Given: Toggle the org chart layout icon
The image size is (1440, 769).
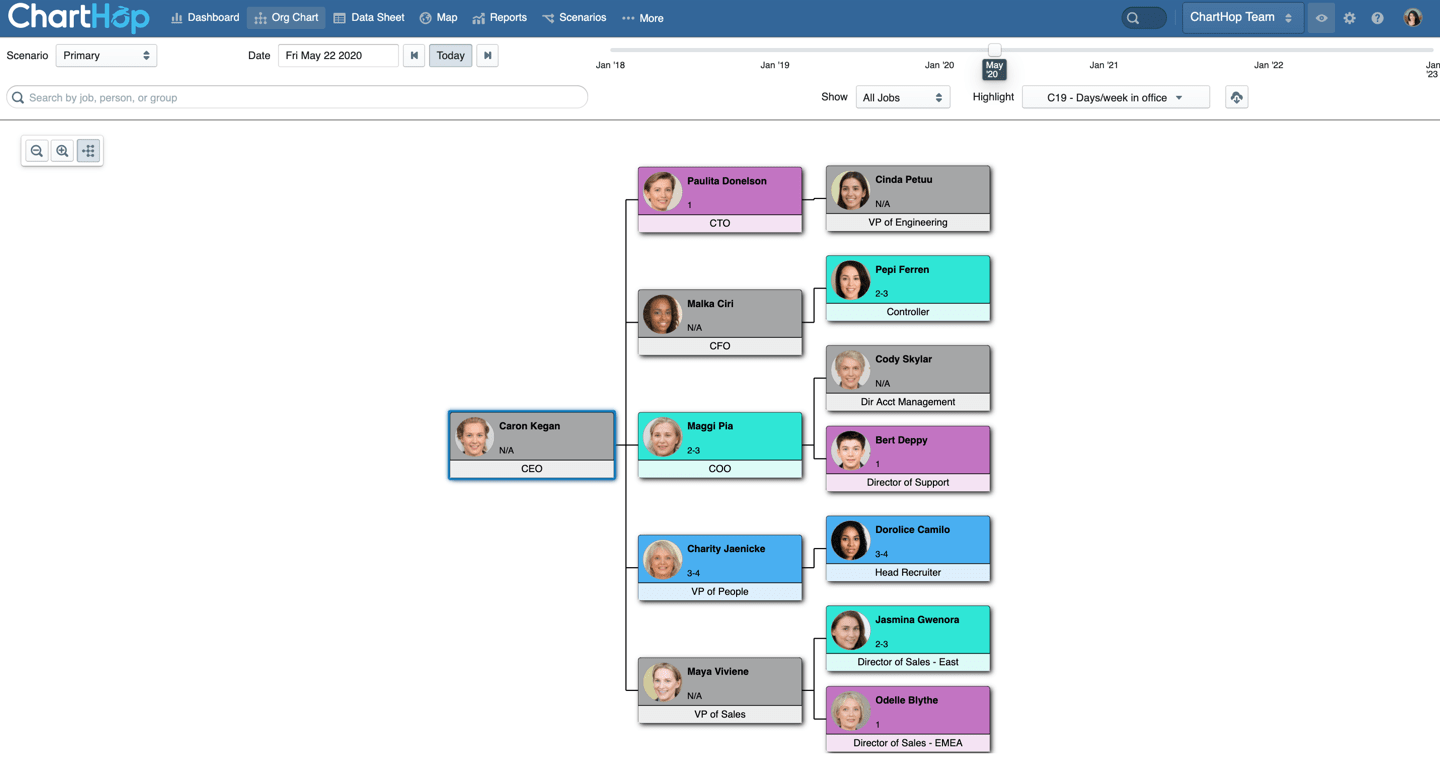Looking at the screenshot, I should pos(89,151).
